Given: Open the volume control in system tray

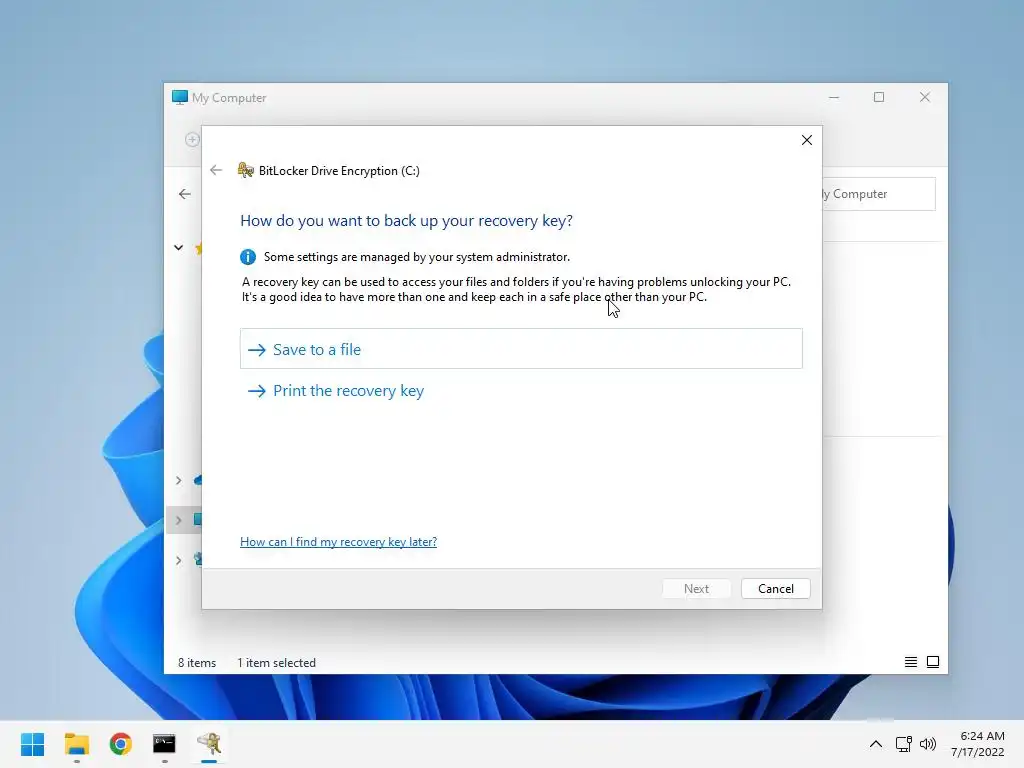Looking at the screenshot, I should [928, 744].
